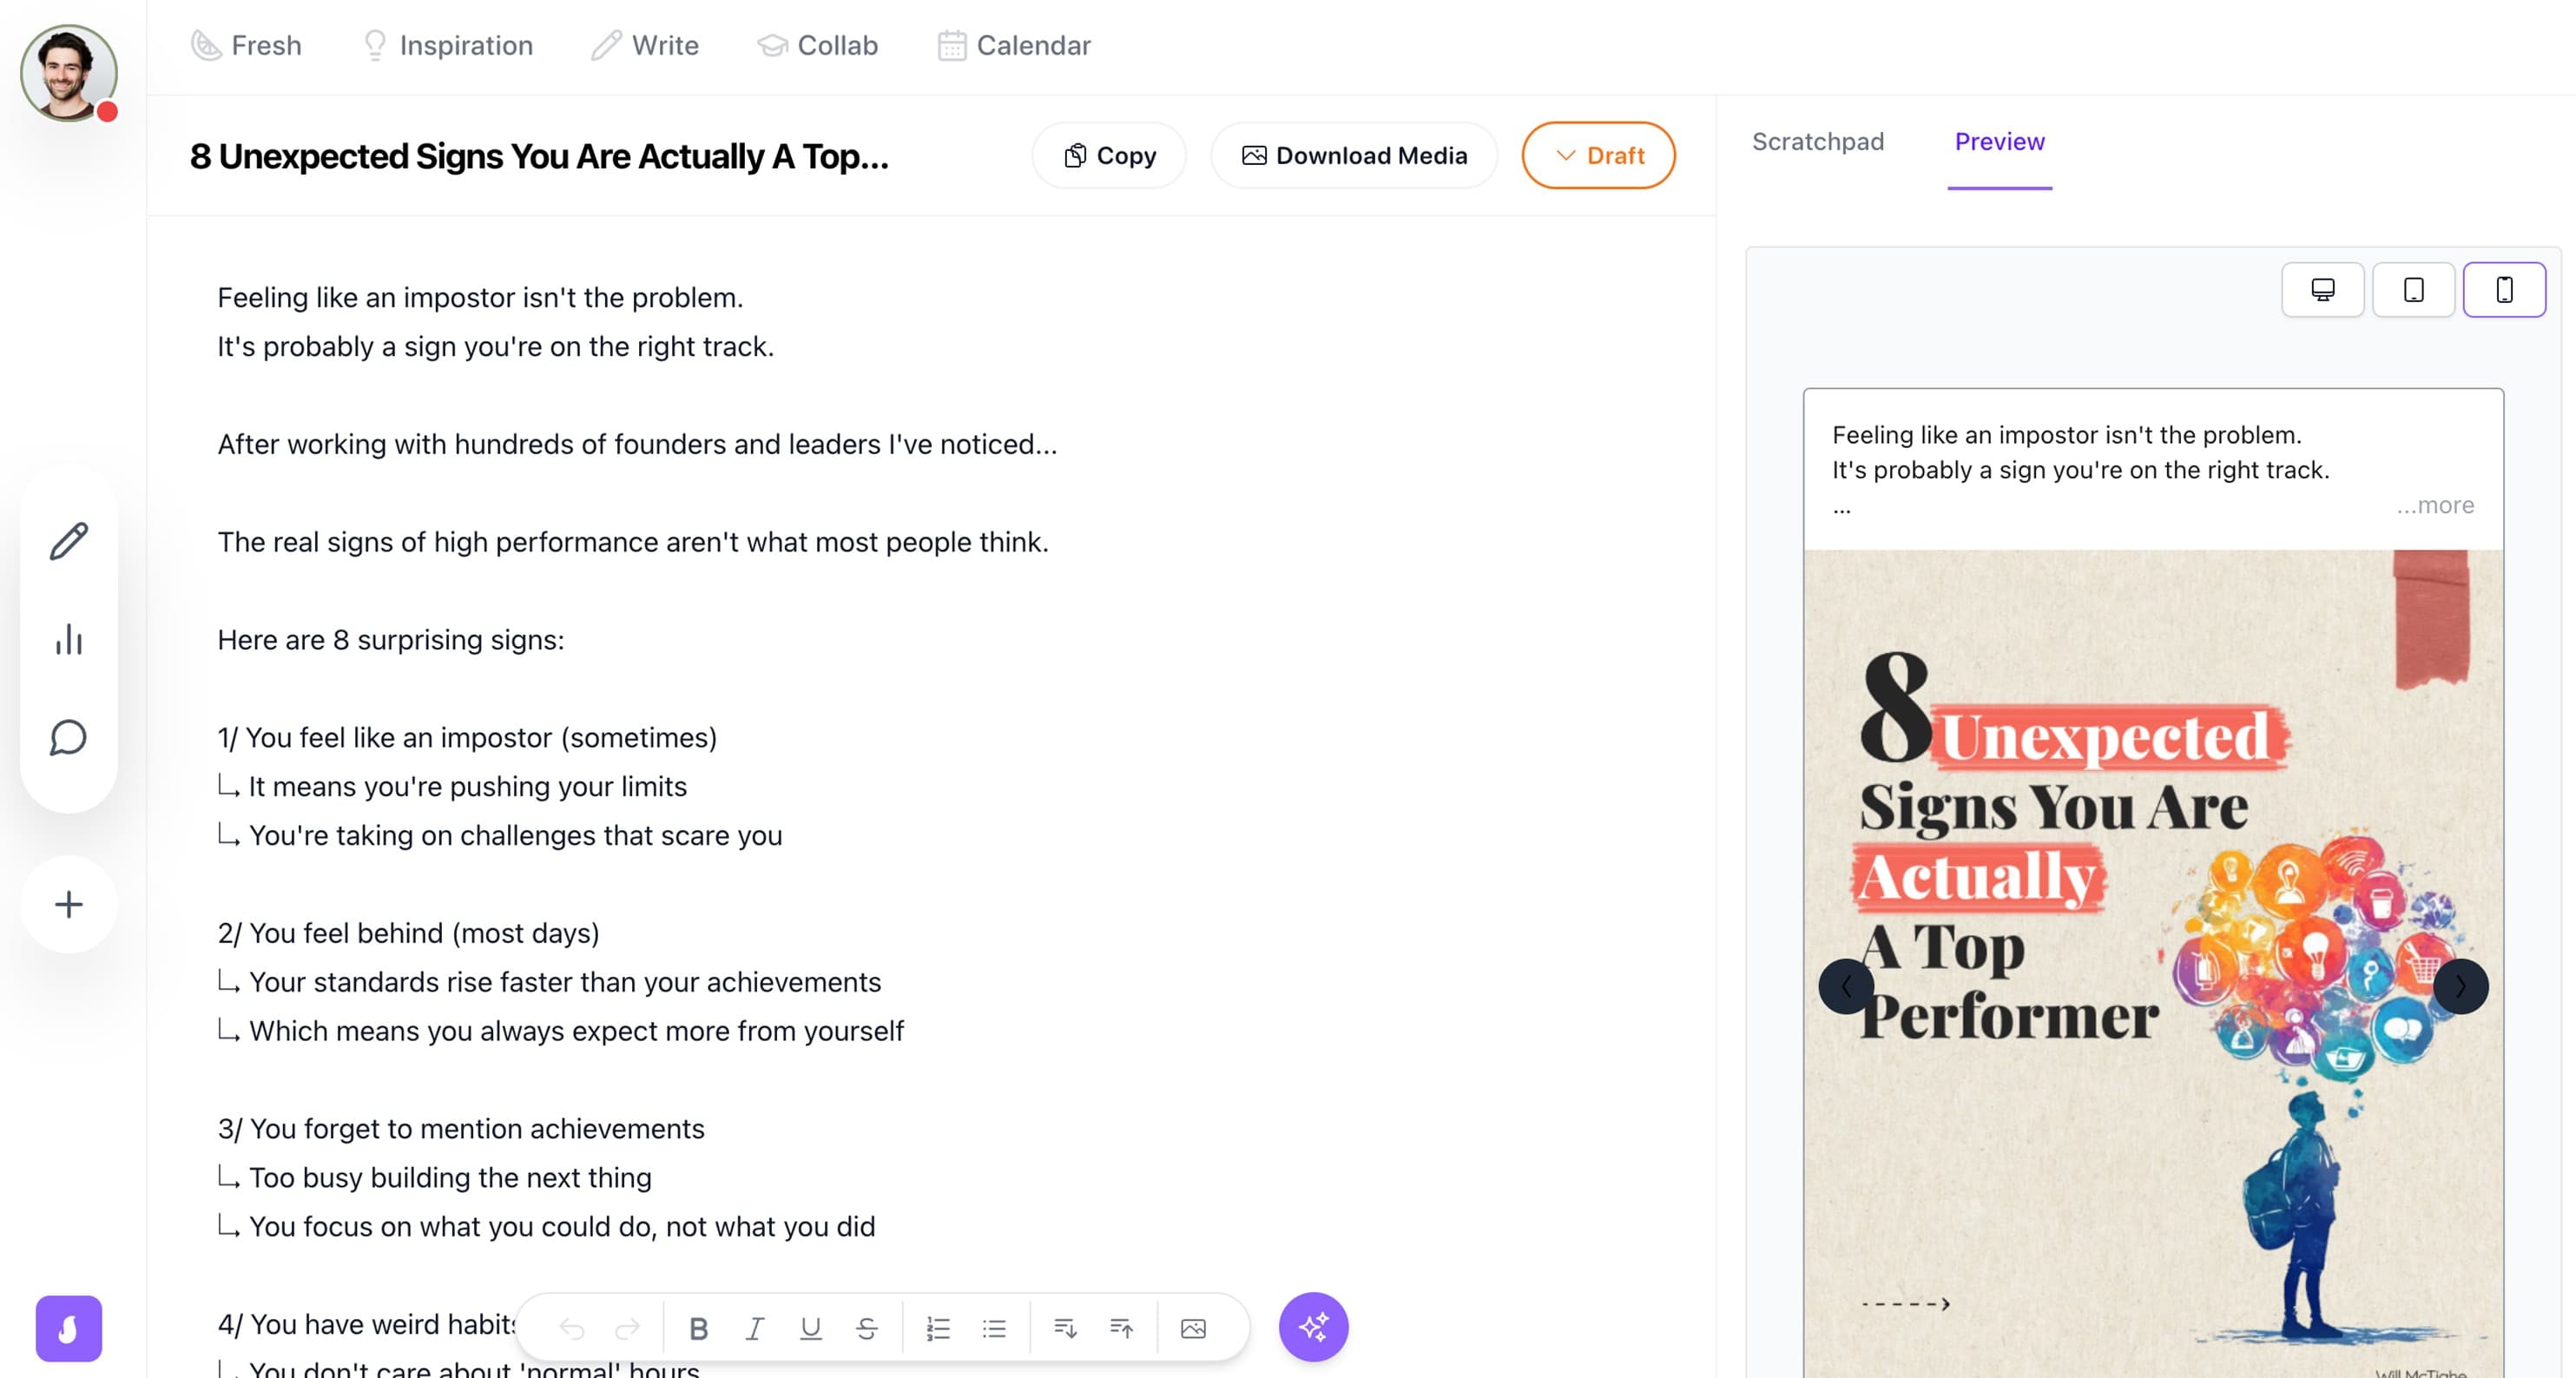2576x1378 pixels.
Task: Open the chat bubble in the left sidebar
Action: pyautogui.click(x=68, y=738)
